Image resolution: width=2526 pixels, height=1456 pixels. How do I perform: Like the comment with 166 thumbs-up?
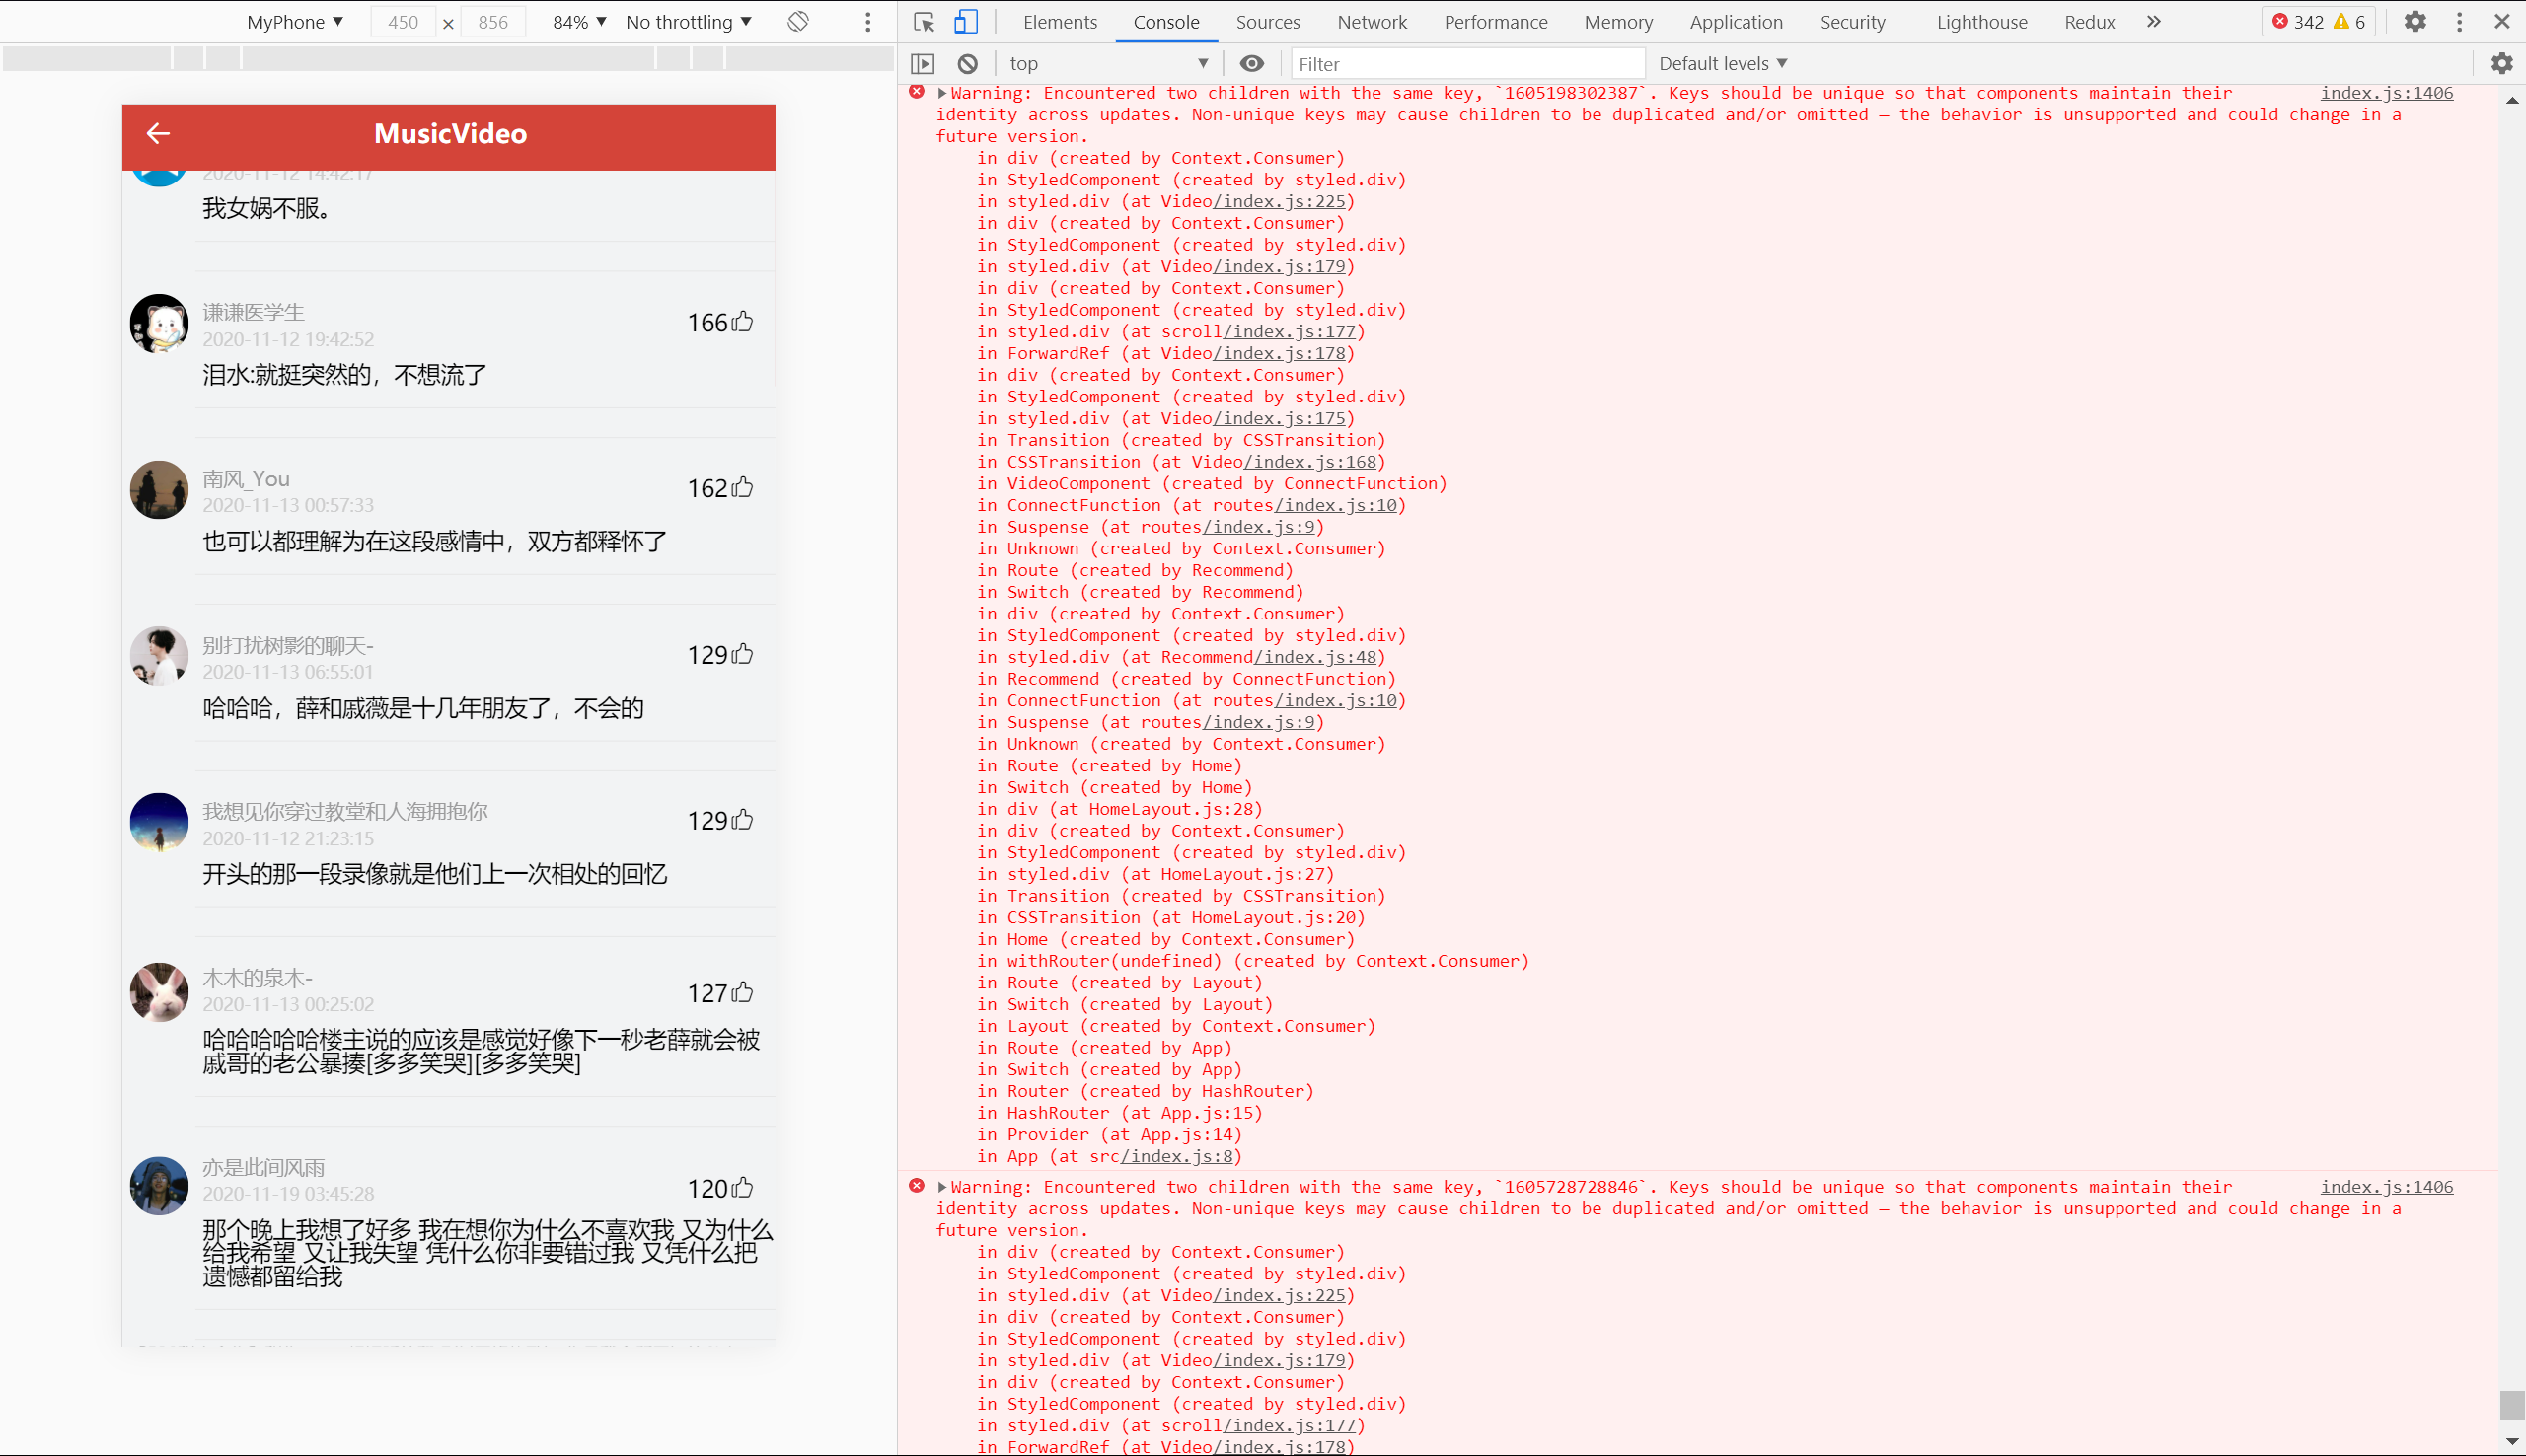742,322
